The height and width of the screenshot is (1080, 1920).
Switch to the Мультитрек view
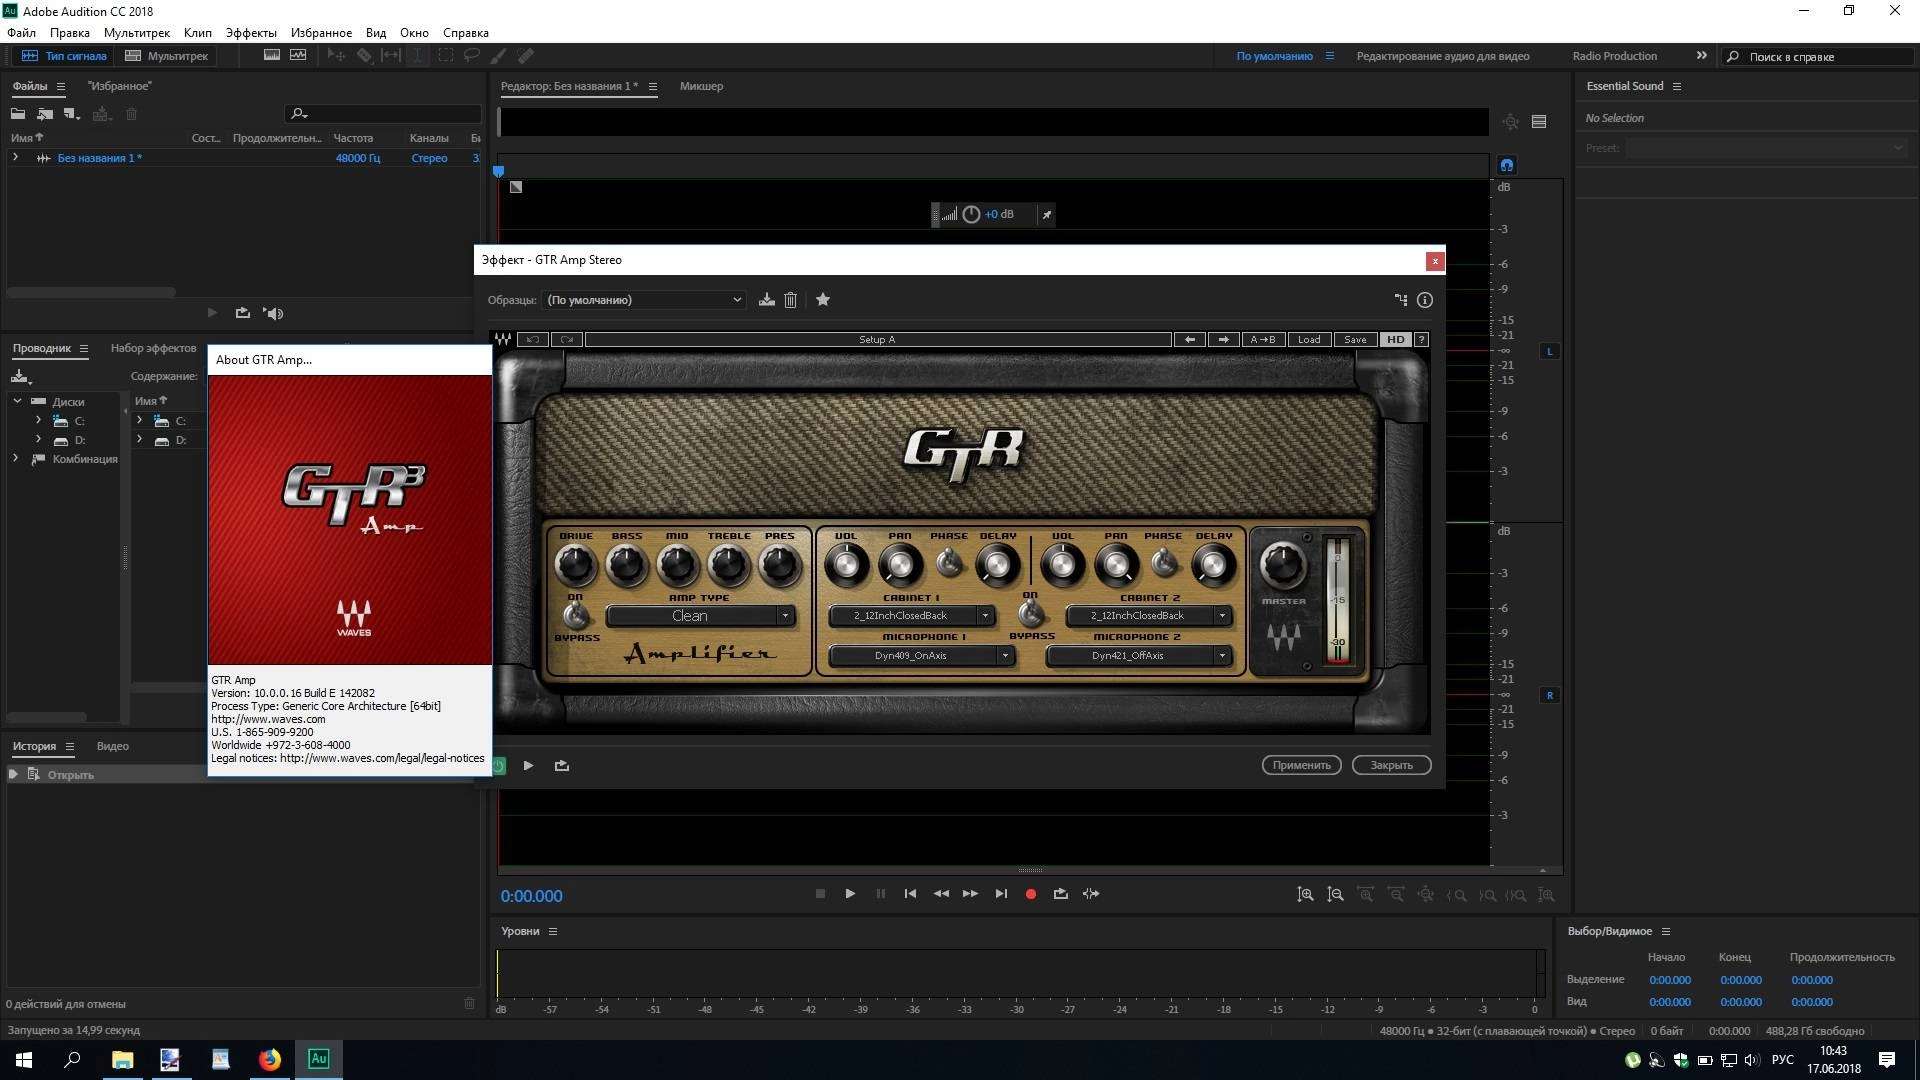pos(166,56)
